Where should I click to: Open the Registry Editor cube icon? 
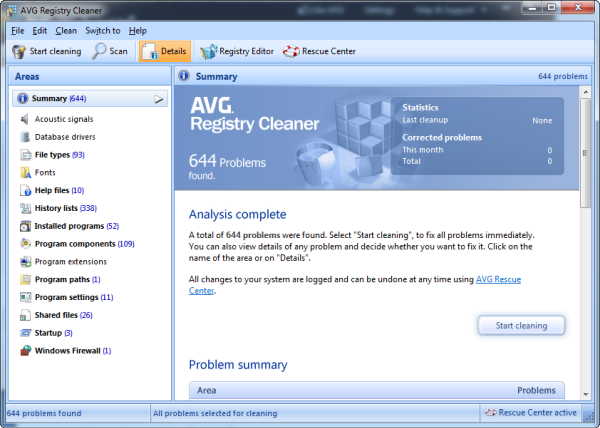[208, 51]
